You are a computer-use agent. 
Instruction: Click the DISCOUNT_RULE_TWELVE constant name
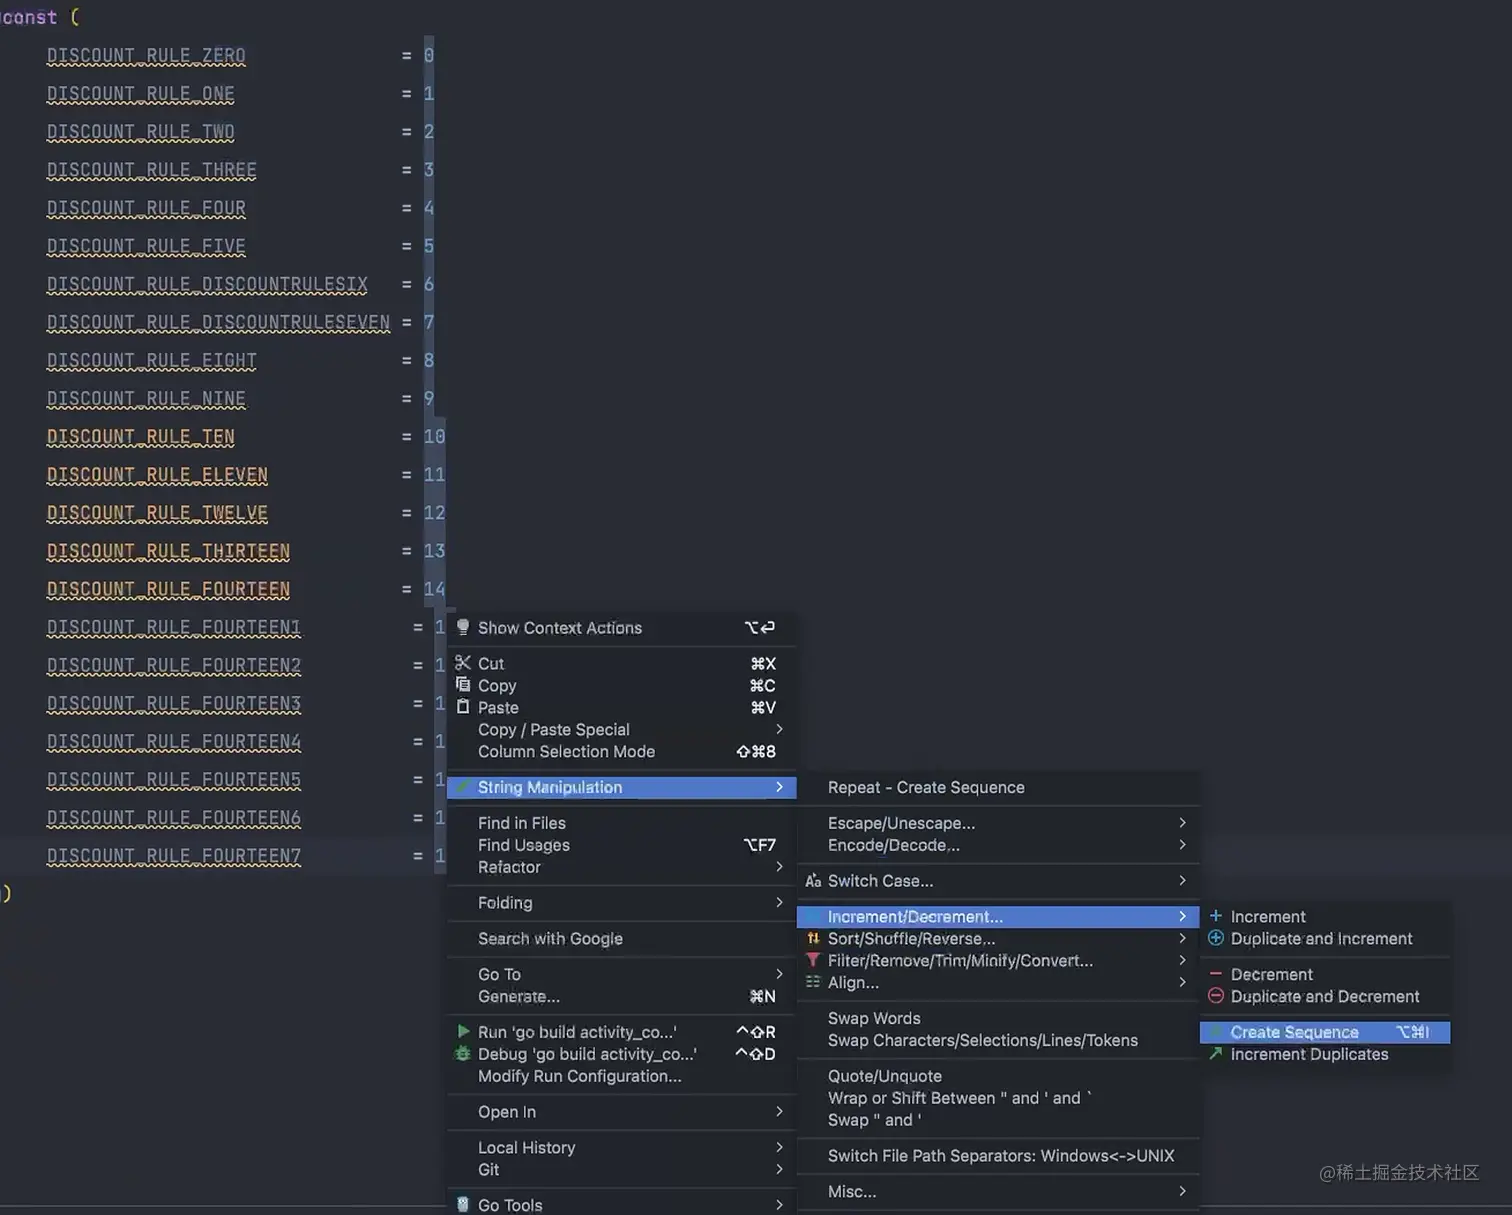tap(157, 513)
